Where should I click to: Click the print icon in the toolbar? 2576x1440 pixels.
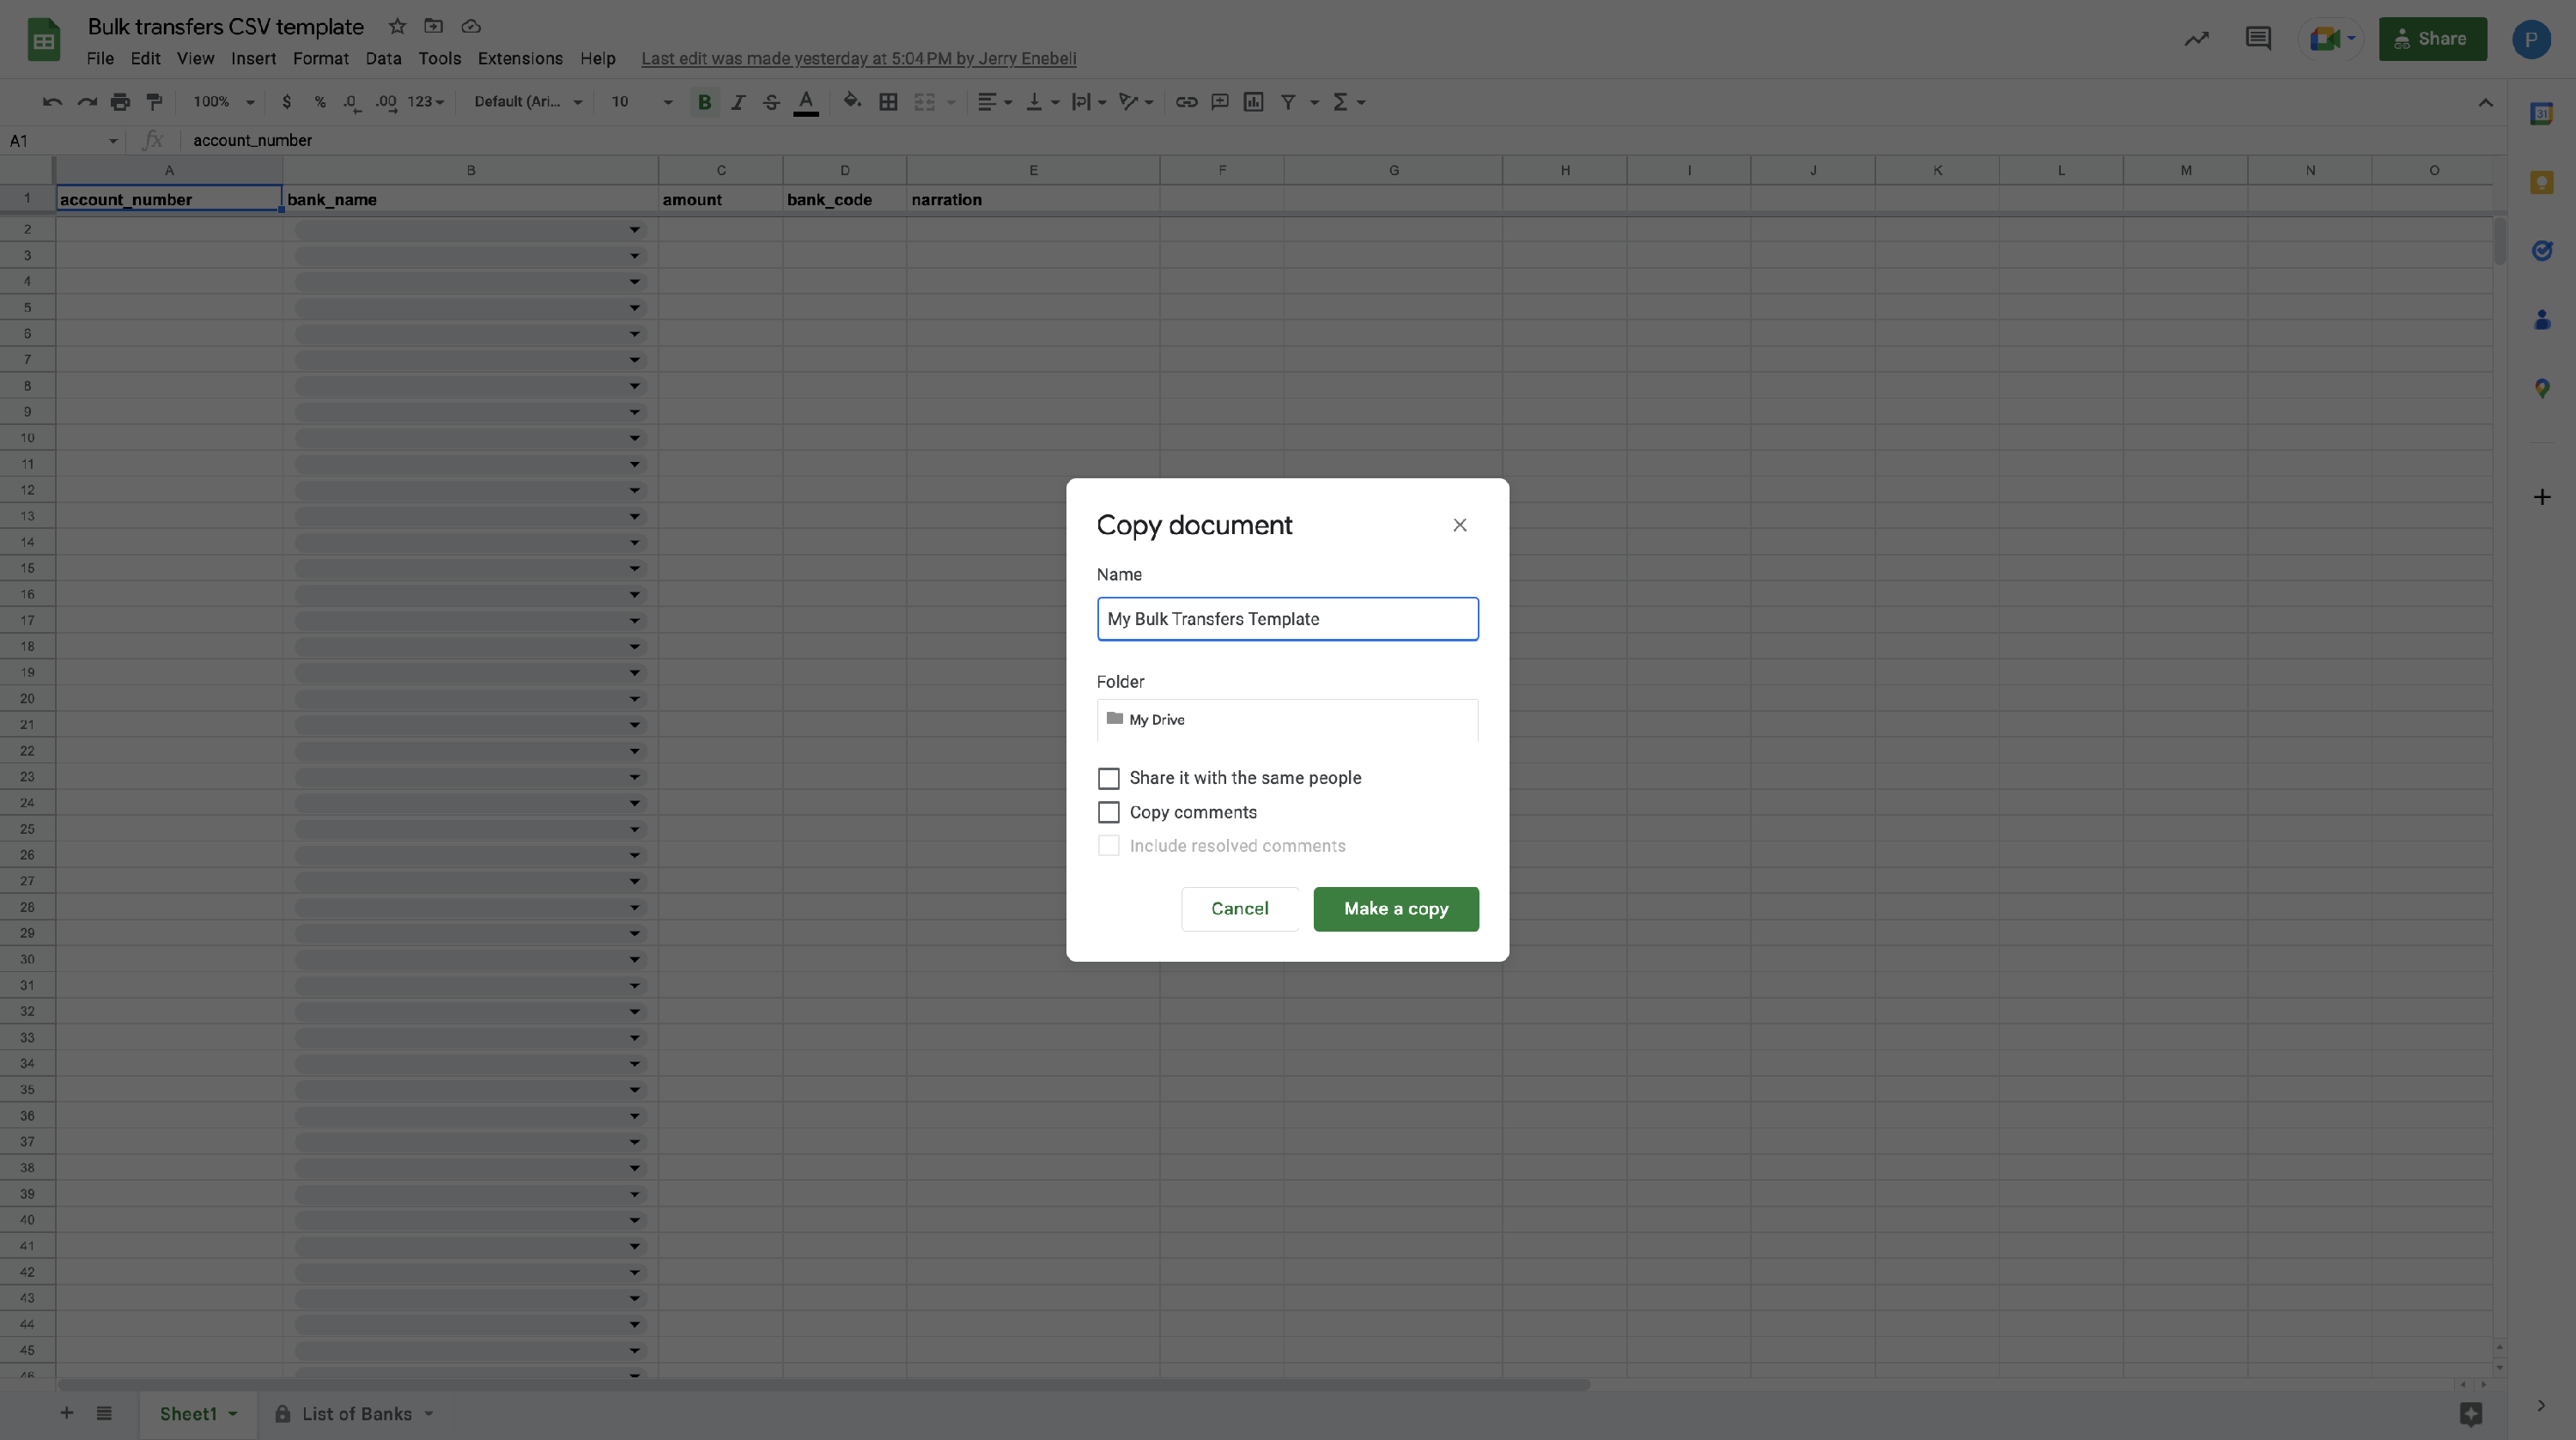click(120, 102)
